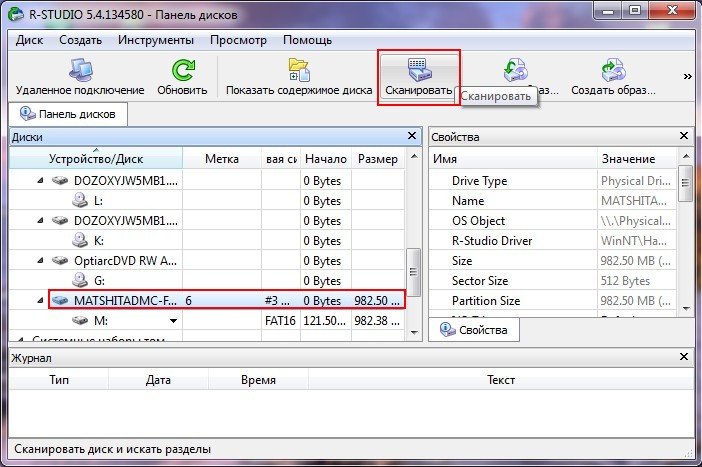Click the MATSHITADMC-F device icon

(x=60, y=300)
